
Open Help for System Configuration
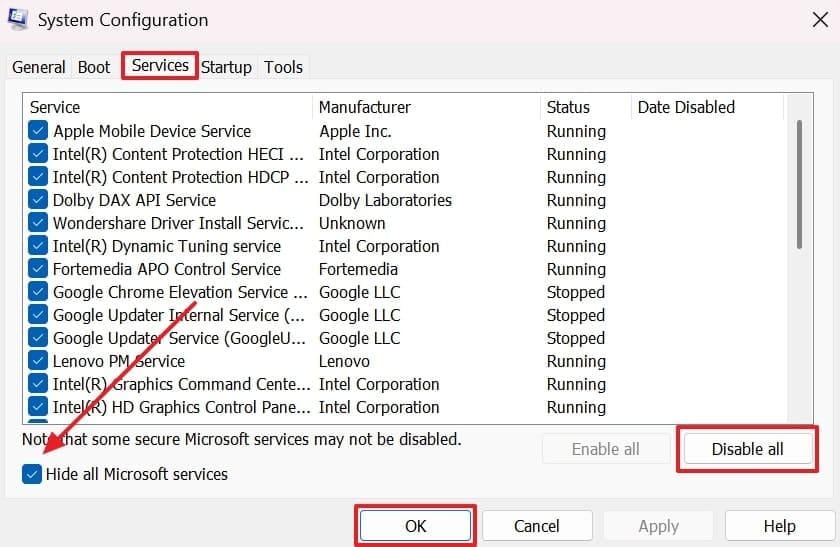780,526
